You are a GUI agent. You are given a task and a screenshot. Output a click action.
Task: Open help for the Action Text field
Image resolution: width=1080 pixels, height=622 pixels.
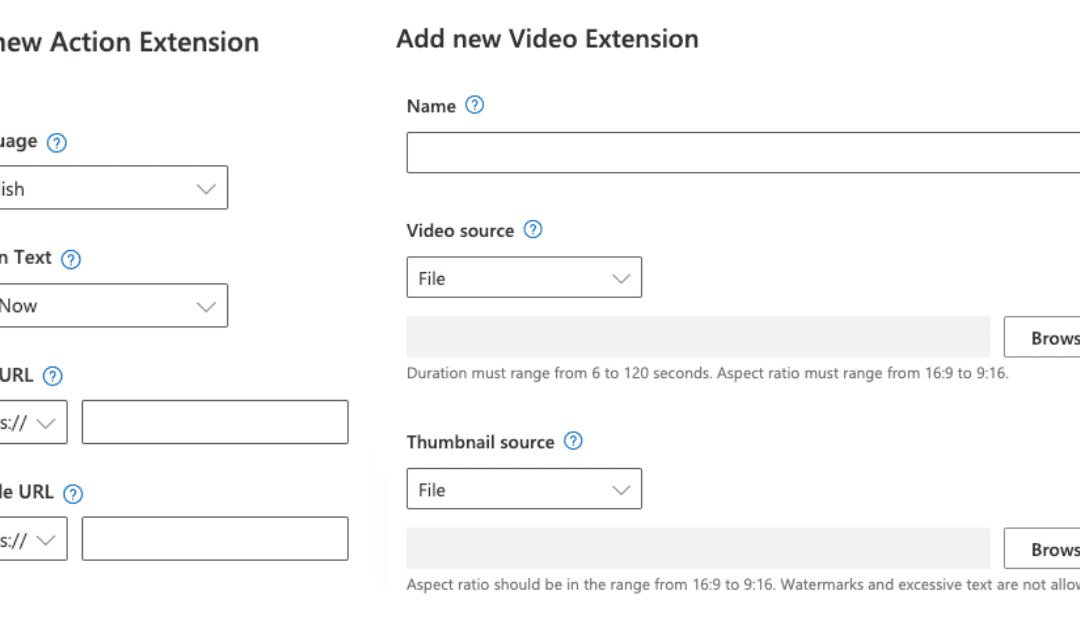[x=70, y=258]
